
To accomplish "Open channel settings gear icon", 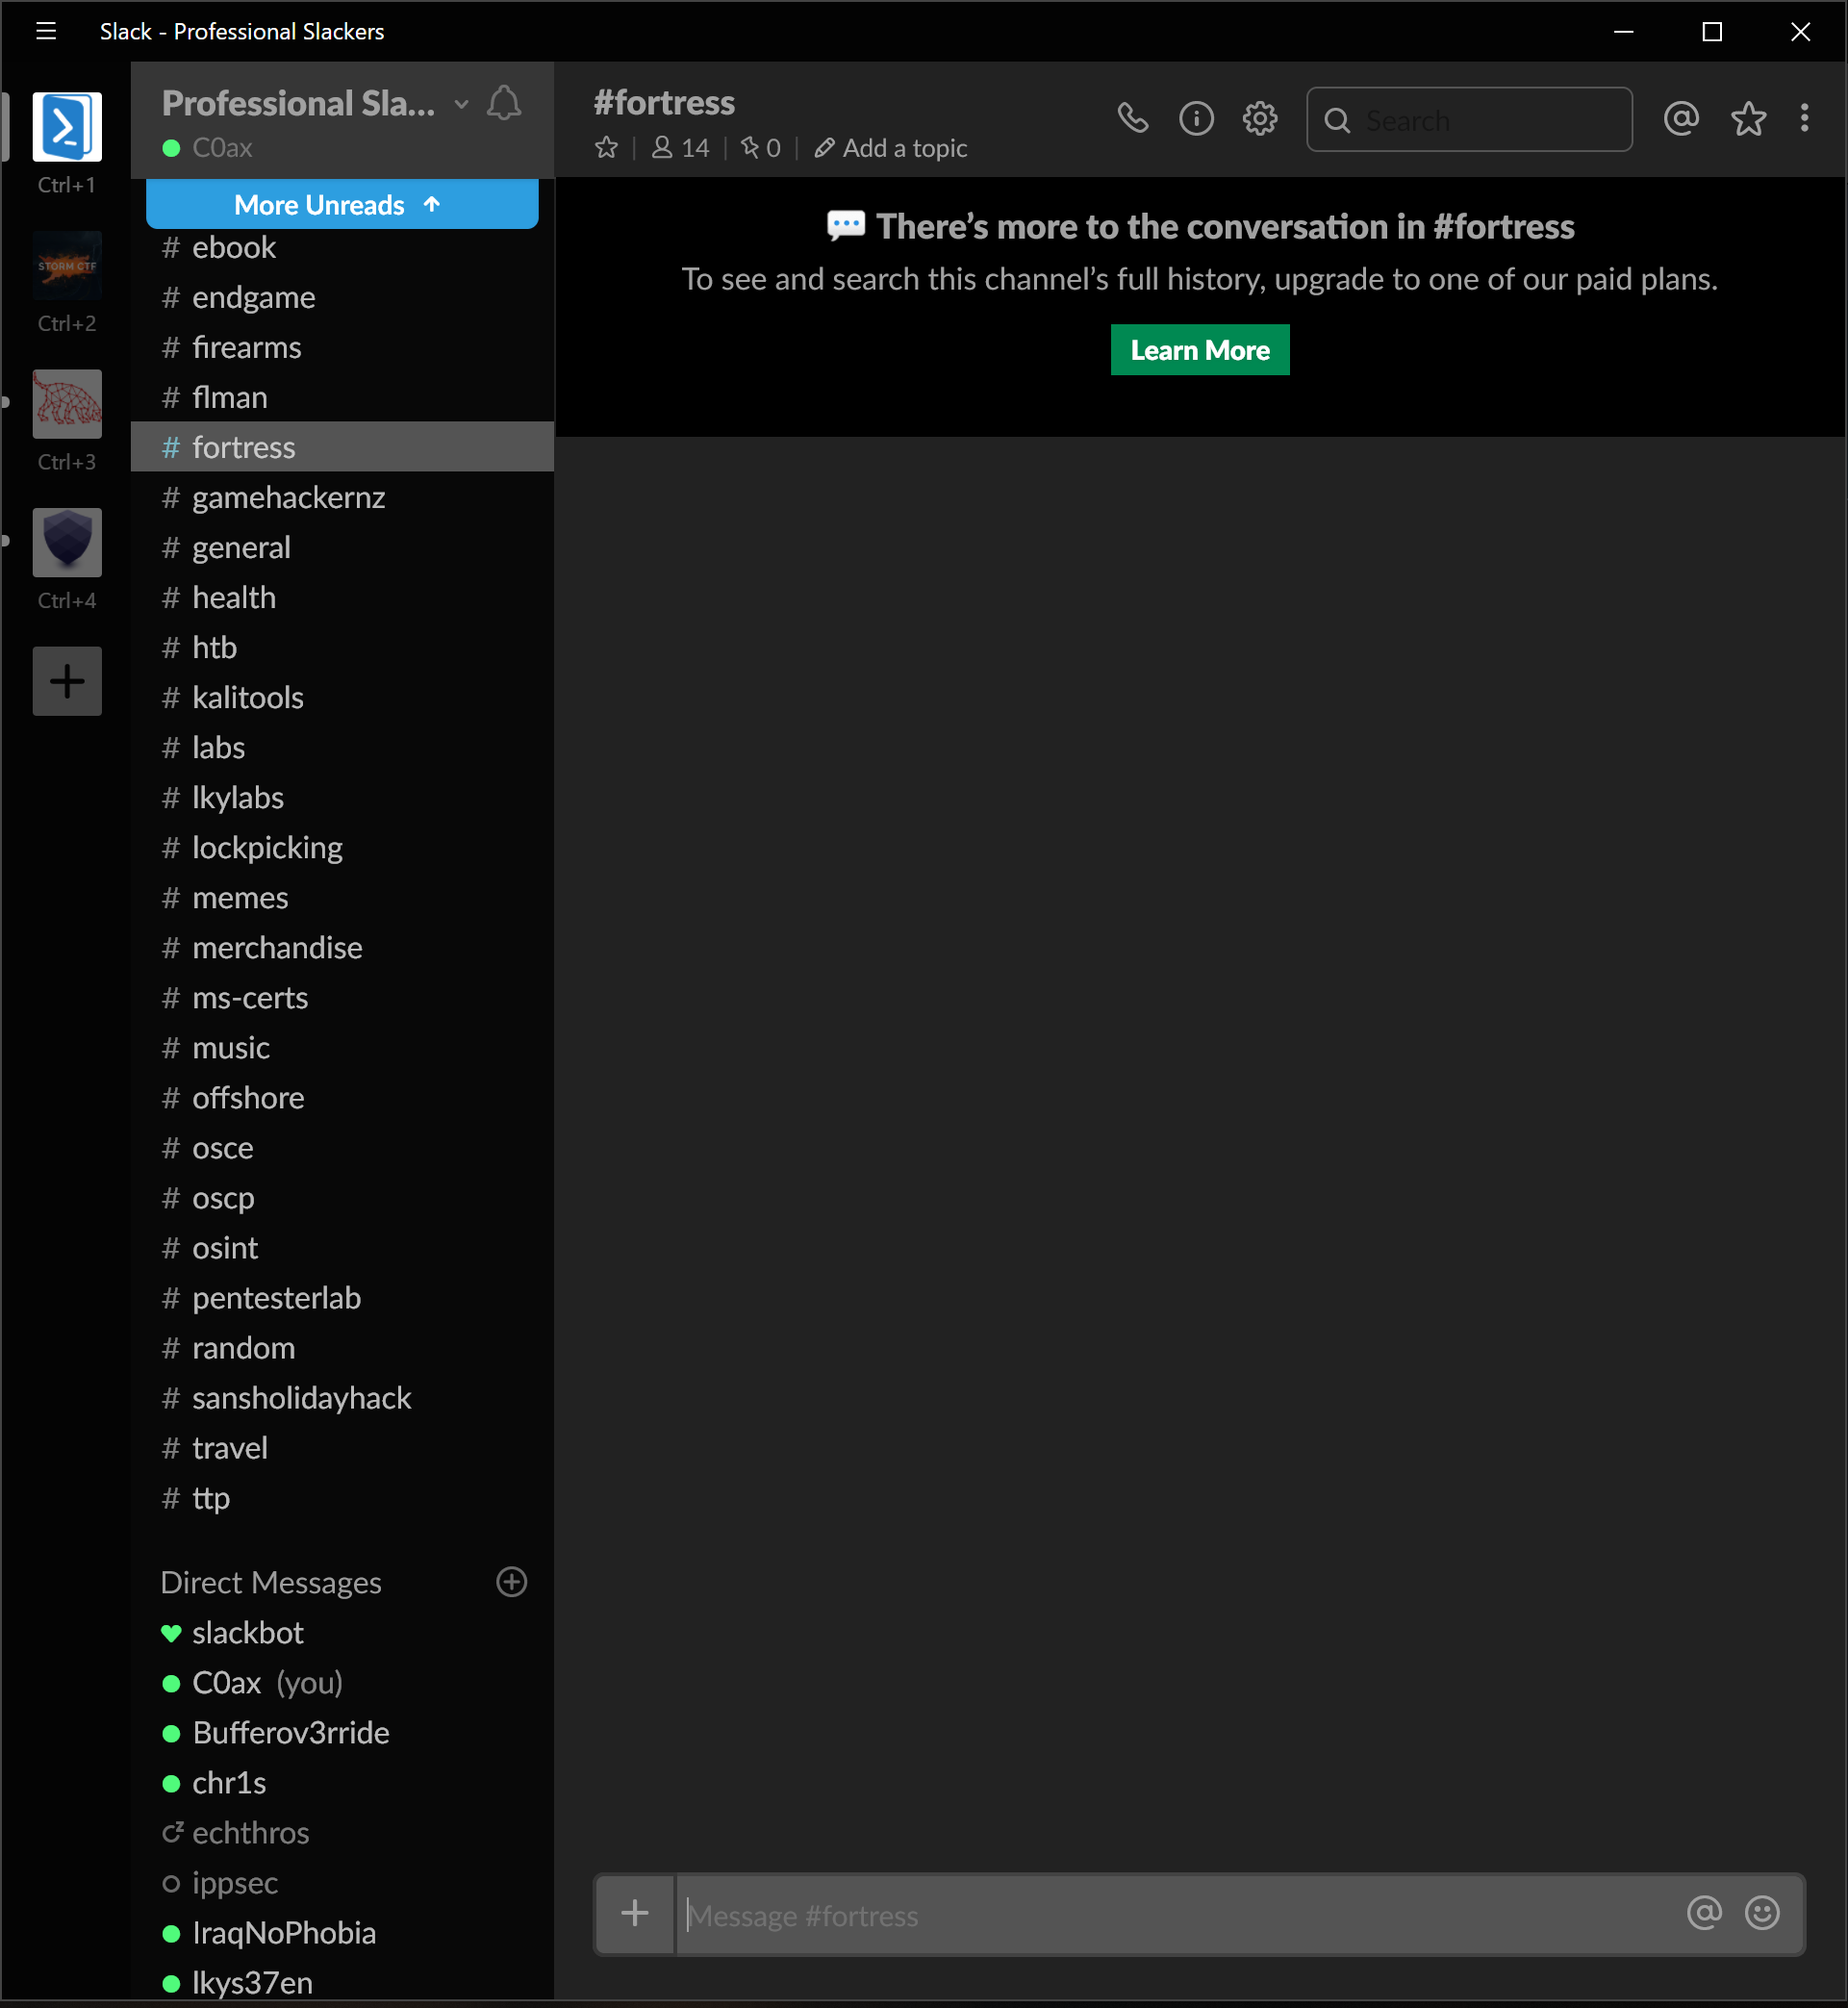I will tap(1260, 119).
